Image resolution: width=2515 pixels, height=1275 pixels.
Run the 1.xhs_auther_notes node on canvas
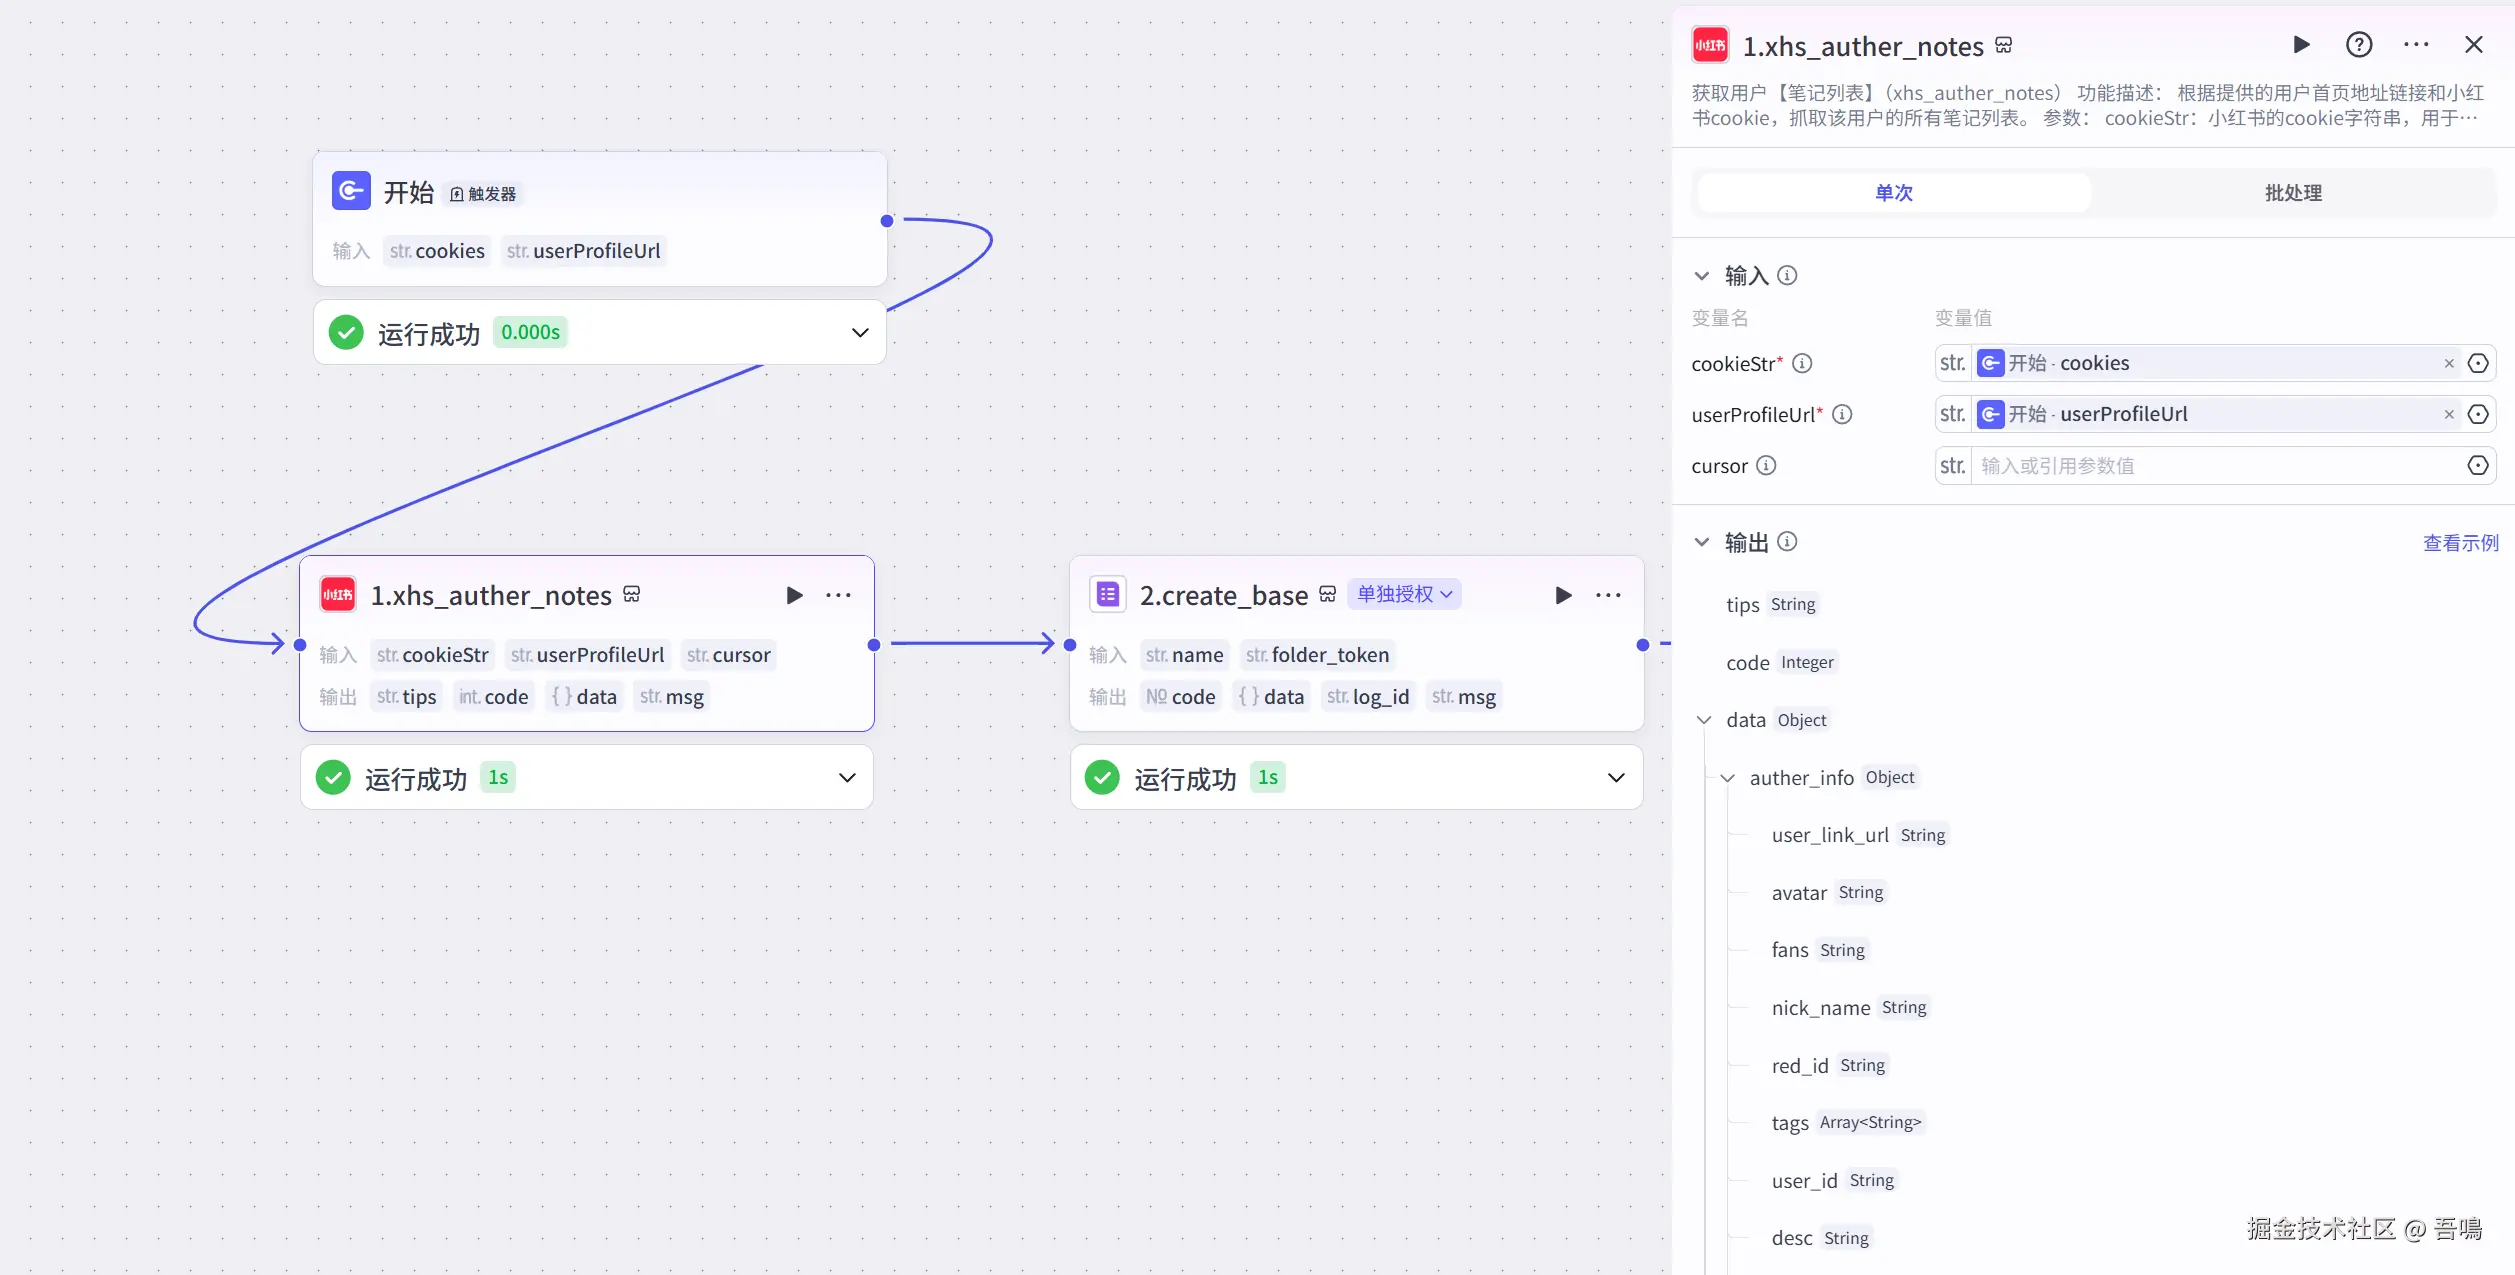click(x=794, y=596)
